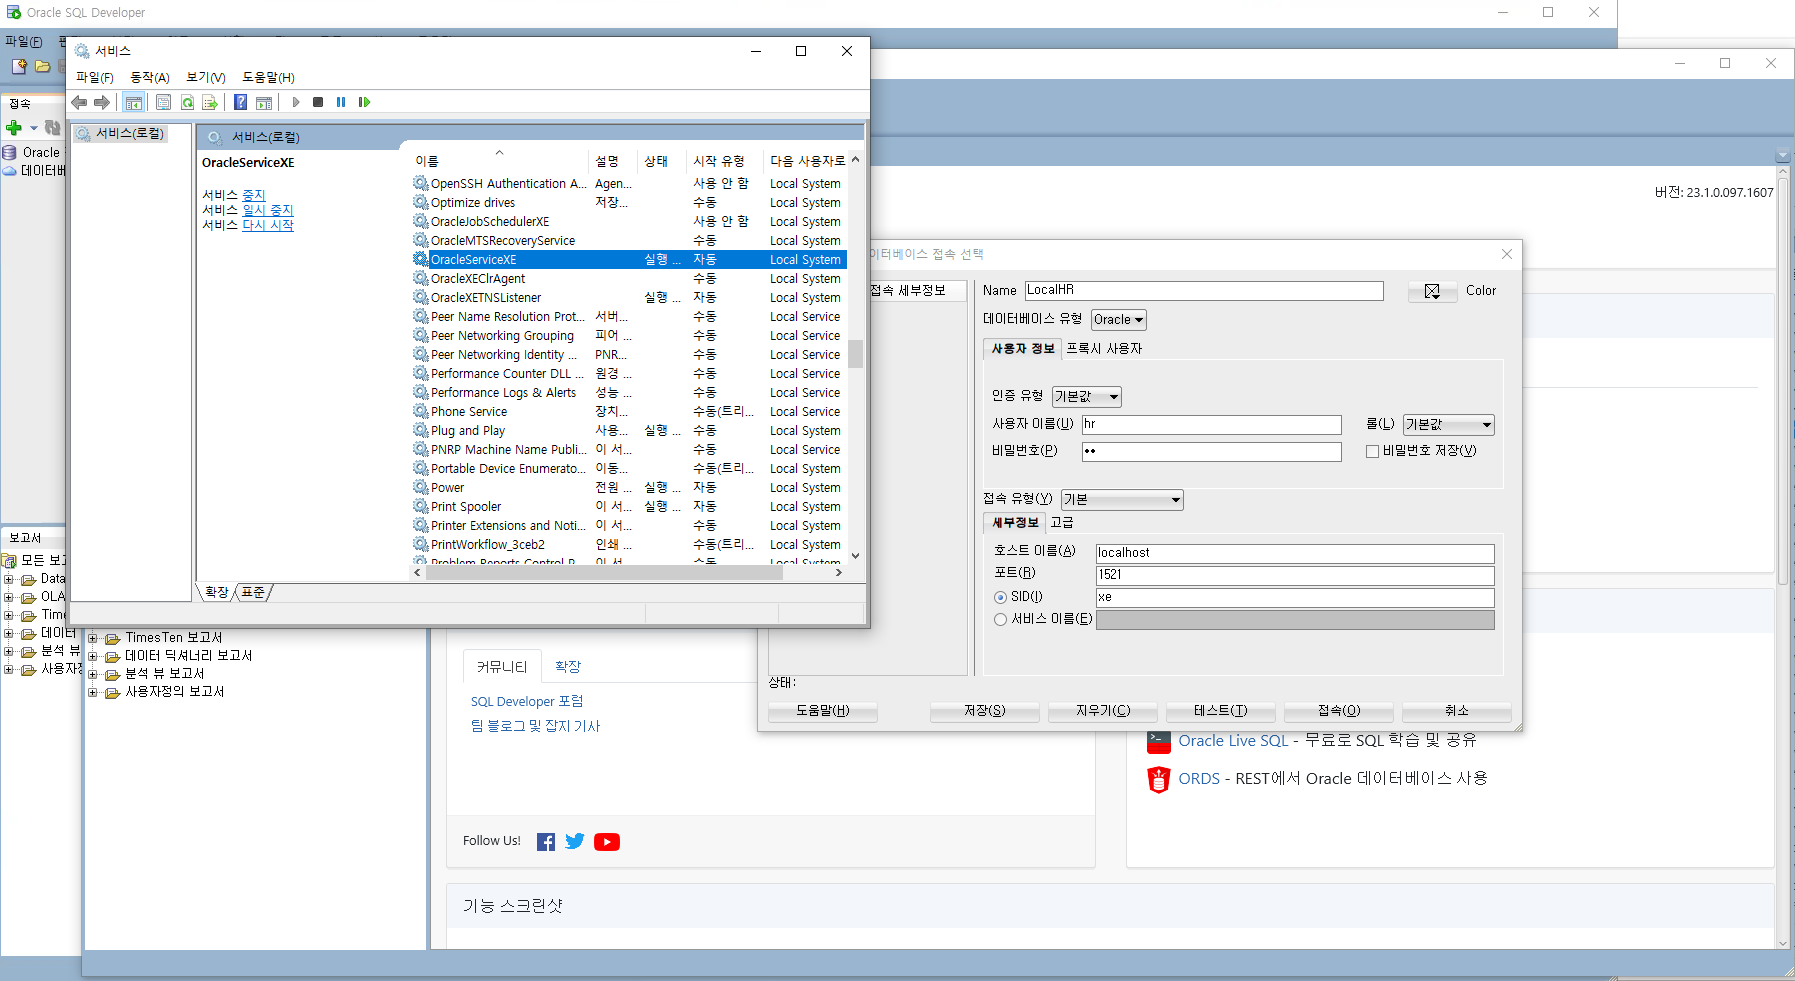Click the Cancel button in connection dialog

pos(1457,711)
